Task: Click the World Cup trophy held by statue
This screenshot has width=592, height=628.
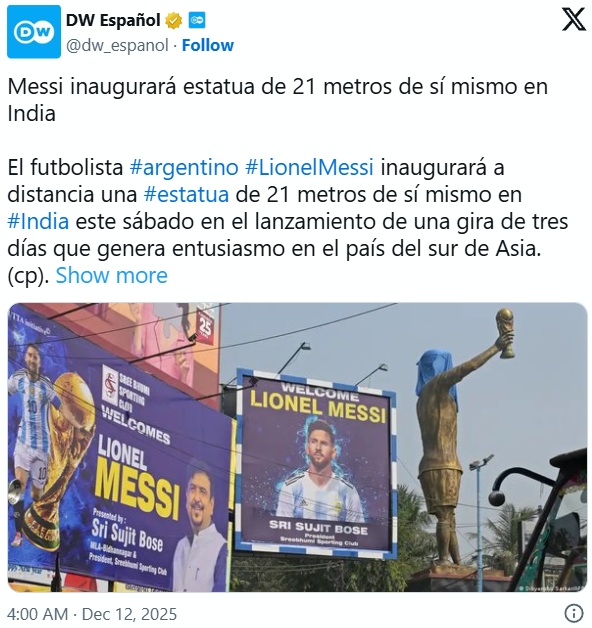Action: coord(505,332)
